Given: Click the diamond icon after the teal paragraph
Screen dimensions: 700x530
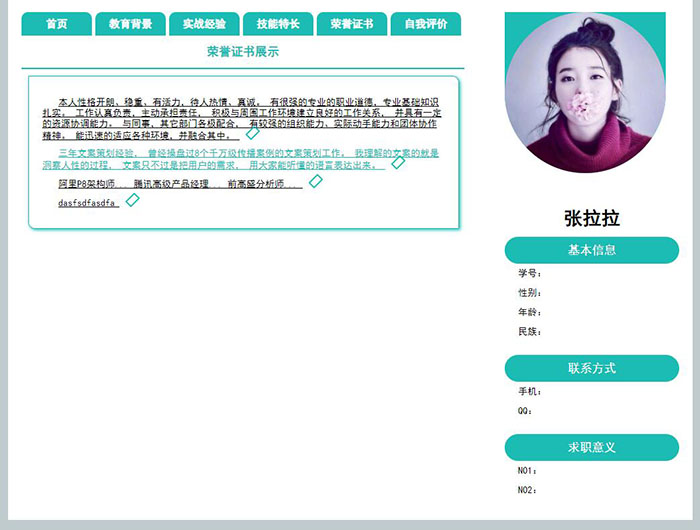Looking at the screenshot, I should [398, 162].
